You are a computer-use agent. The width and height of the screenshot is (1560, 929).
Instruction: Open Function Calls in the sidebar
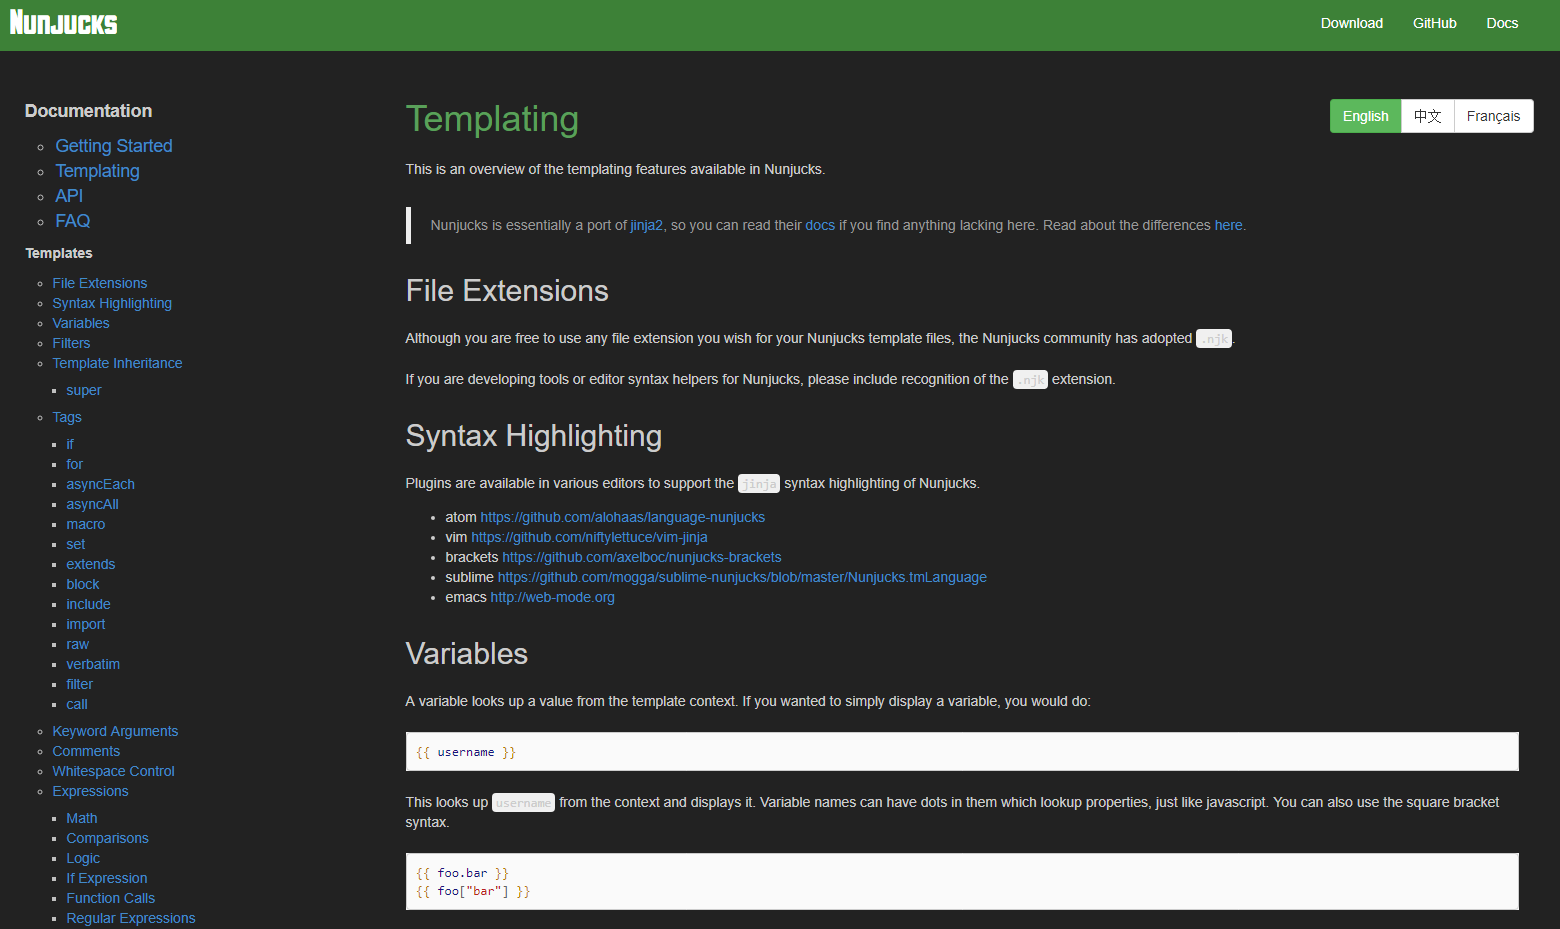(x=110, y=898)
